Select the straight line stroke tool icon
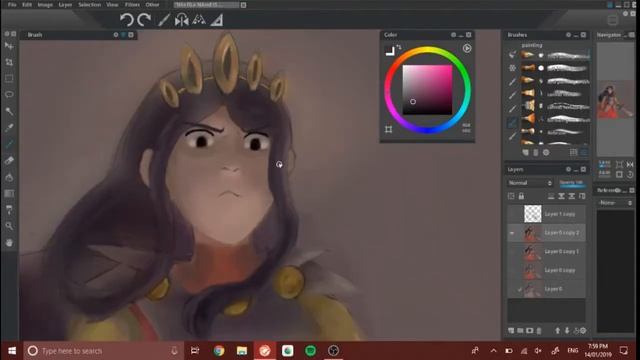Viewport: 640px width, 360px height. point(164,20)
